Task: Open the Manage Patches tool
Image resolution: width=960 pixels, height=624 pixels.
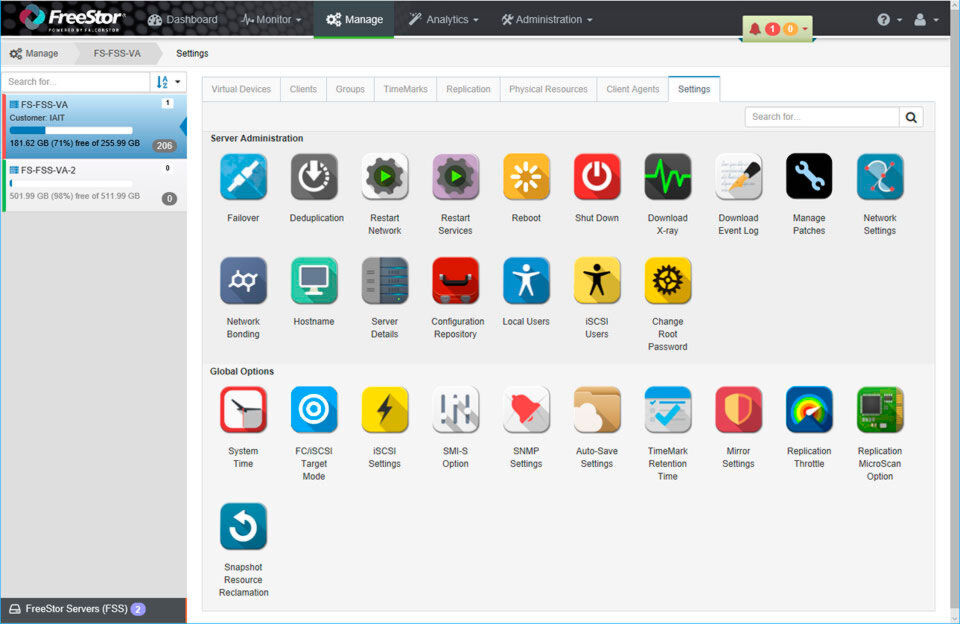Action: coord(809,177)
